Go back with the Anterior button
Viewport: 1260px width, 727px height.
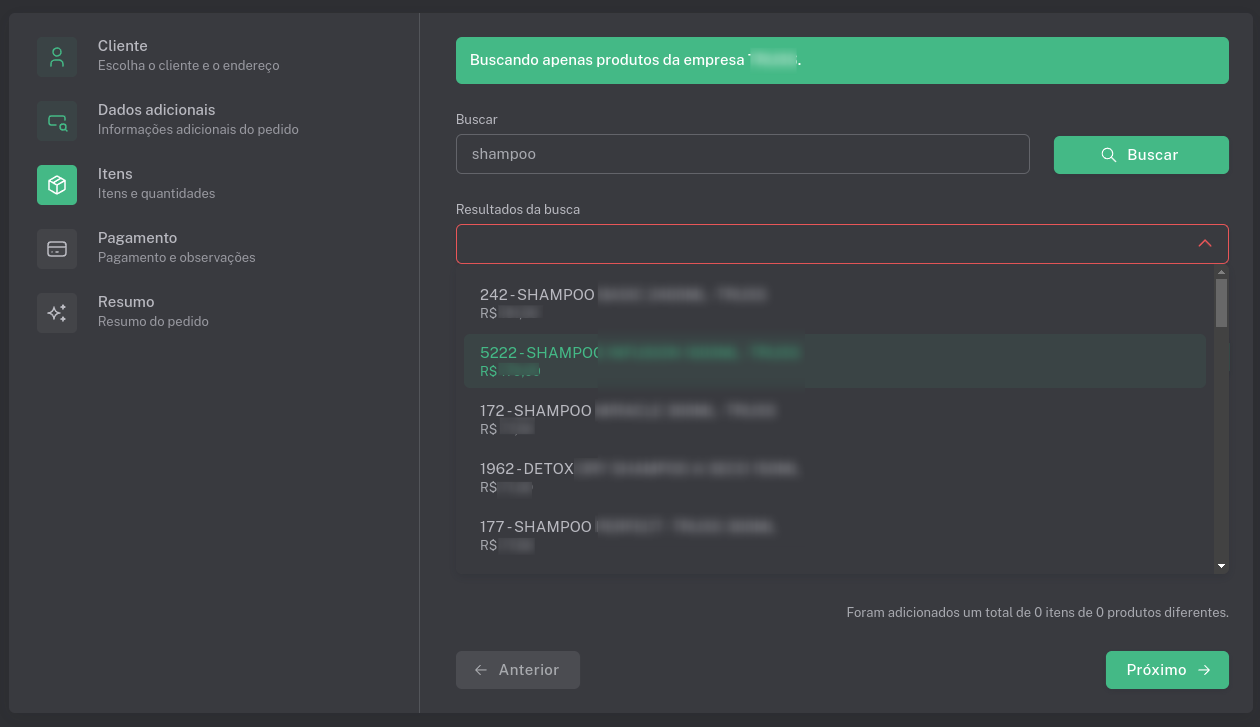[518, 670]
